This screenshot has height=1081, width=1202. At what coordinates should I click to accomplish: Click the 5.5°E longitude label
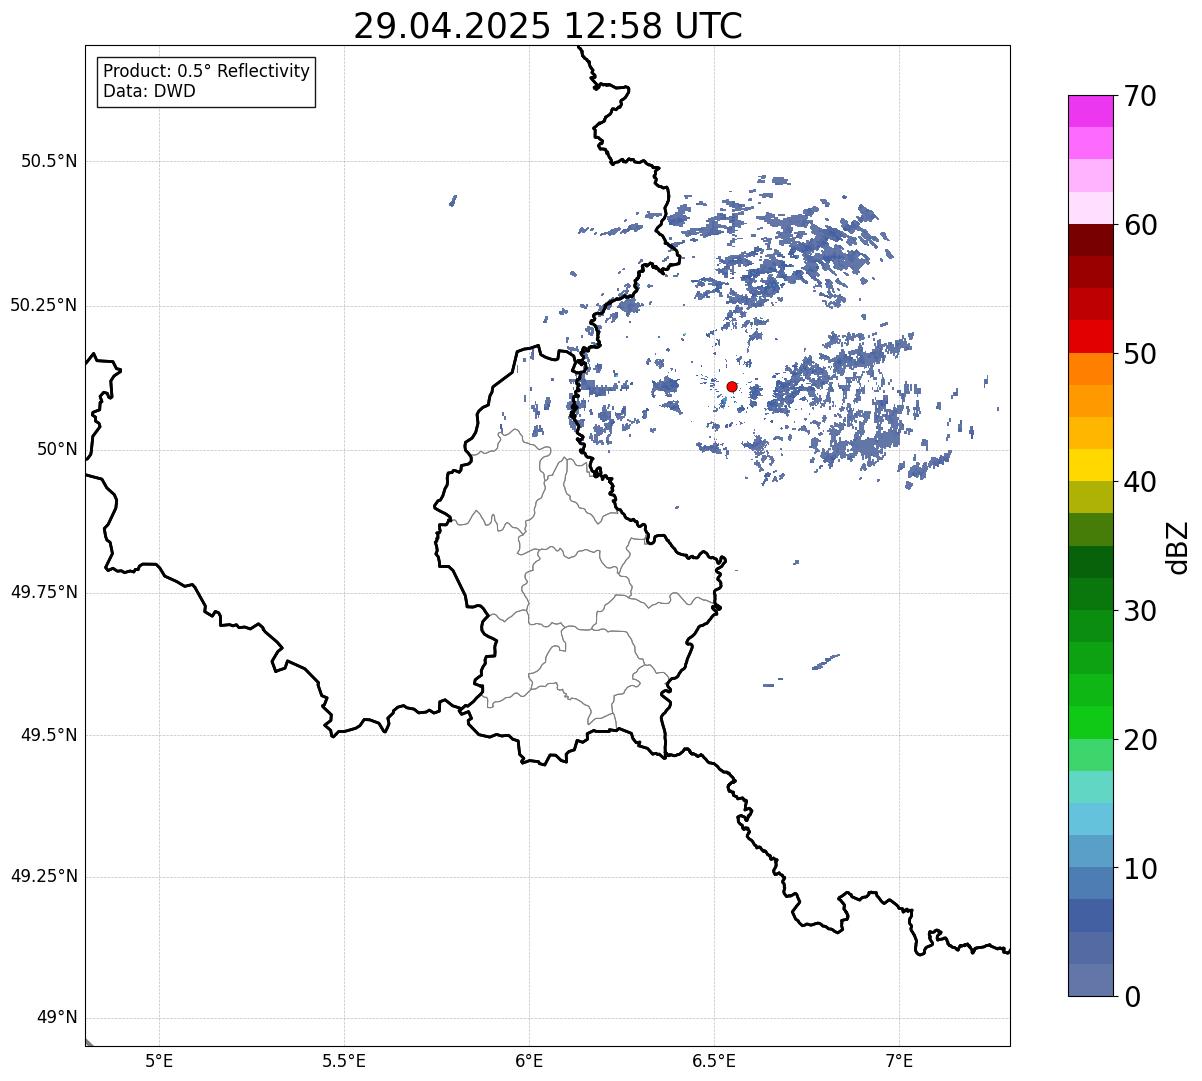[344, 1060]
